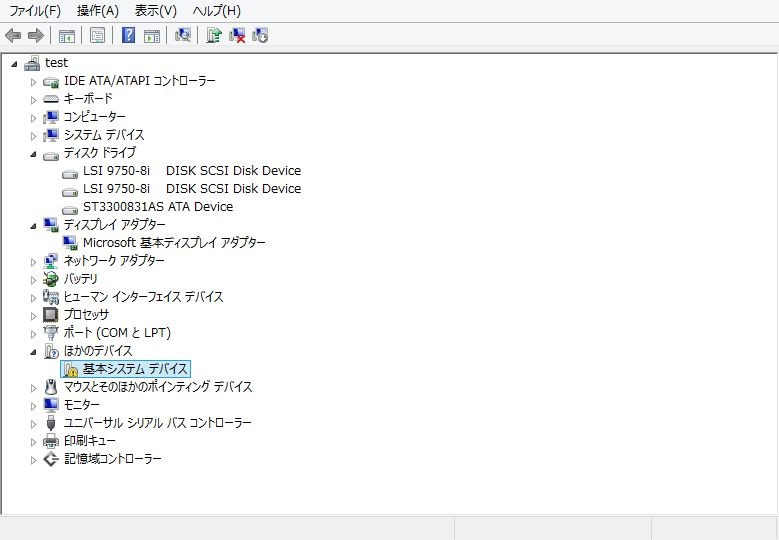
Task: Click the port icon beside ポート (COM と LPT)
Action: [x=51, y=332]
